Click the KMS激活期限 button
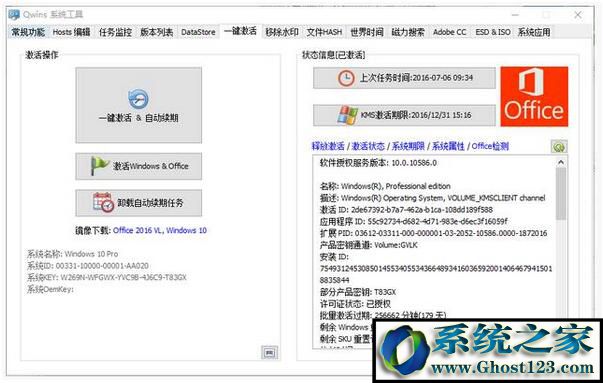This screenshot has height=383, width=603. [404, 115]
